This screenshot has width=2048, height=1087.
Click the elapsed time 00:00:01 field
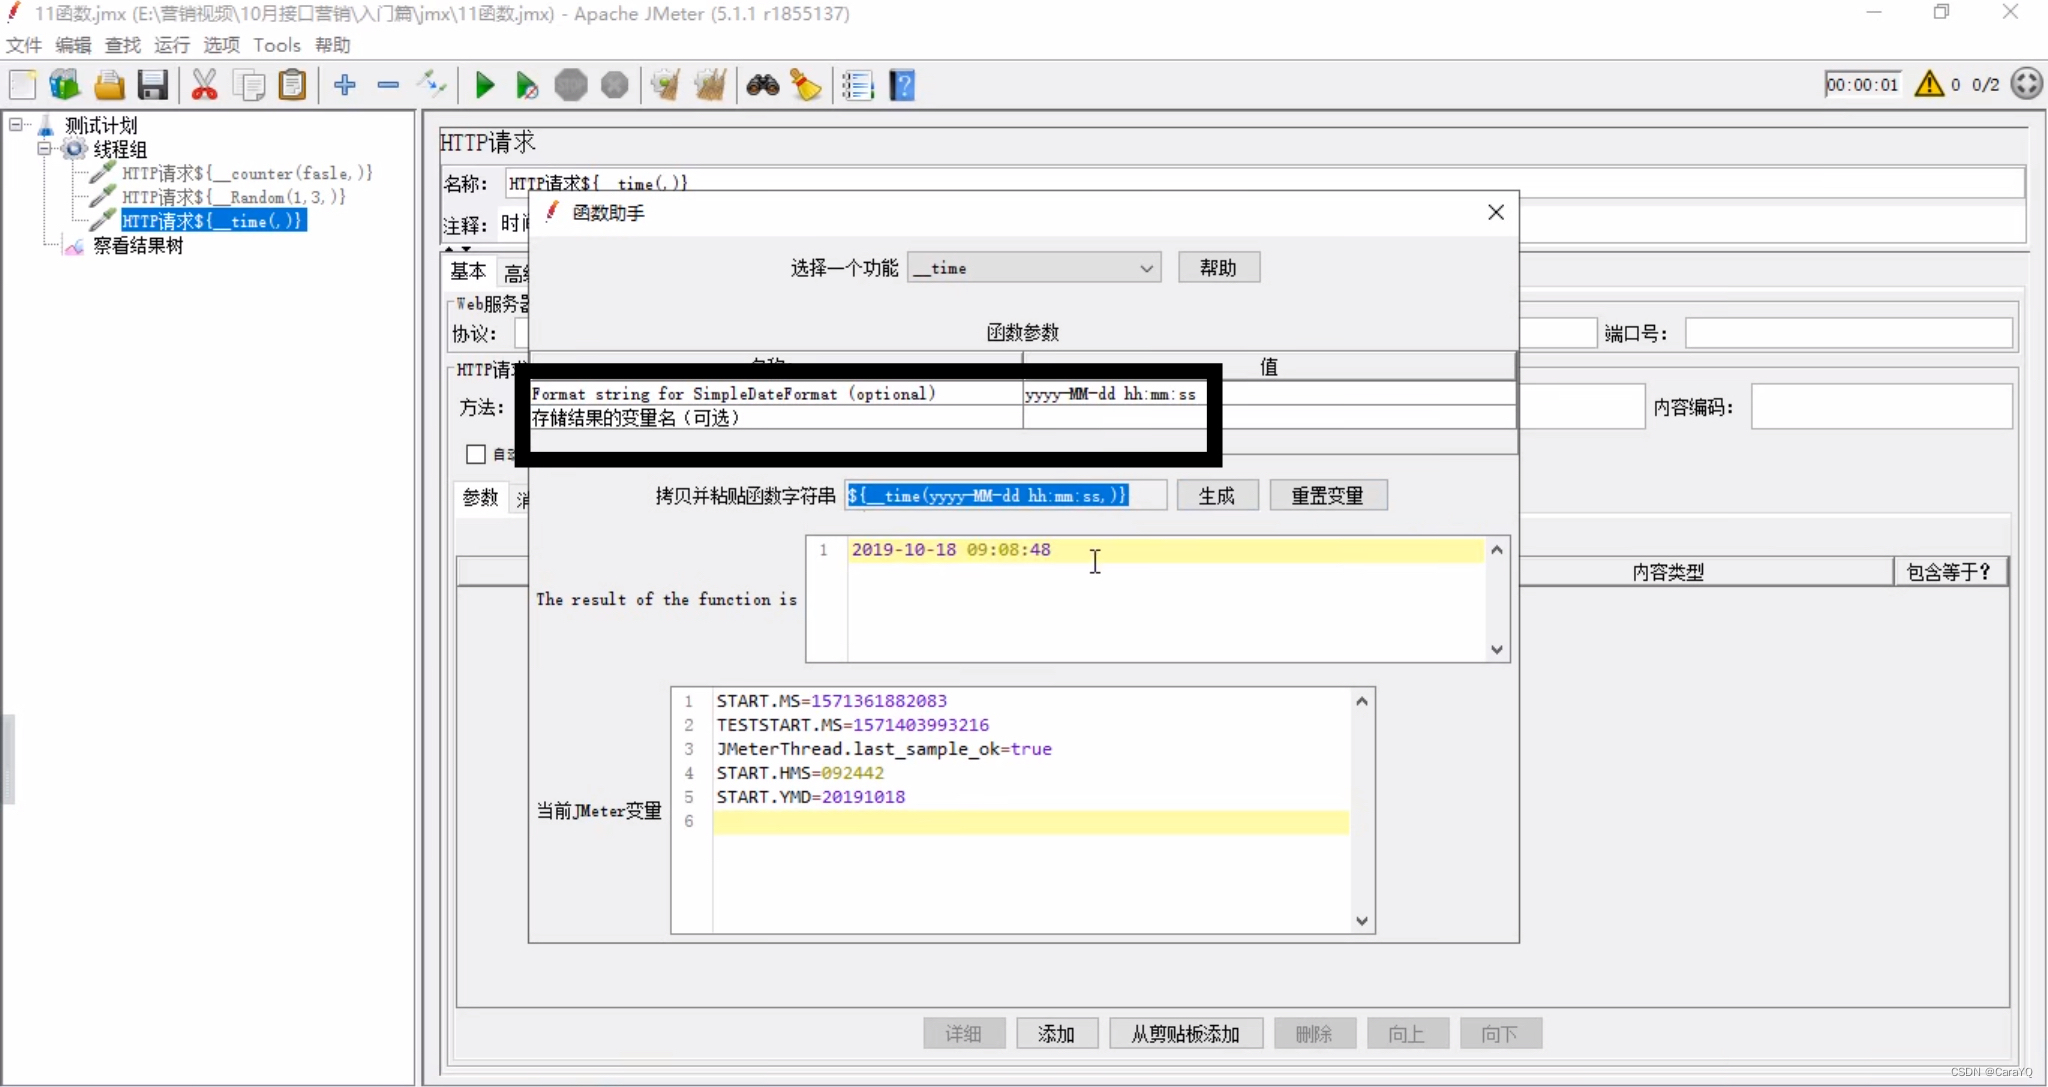coord(1862,85)
